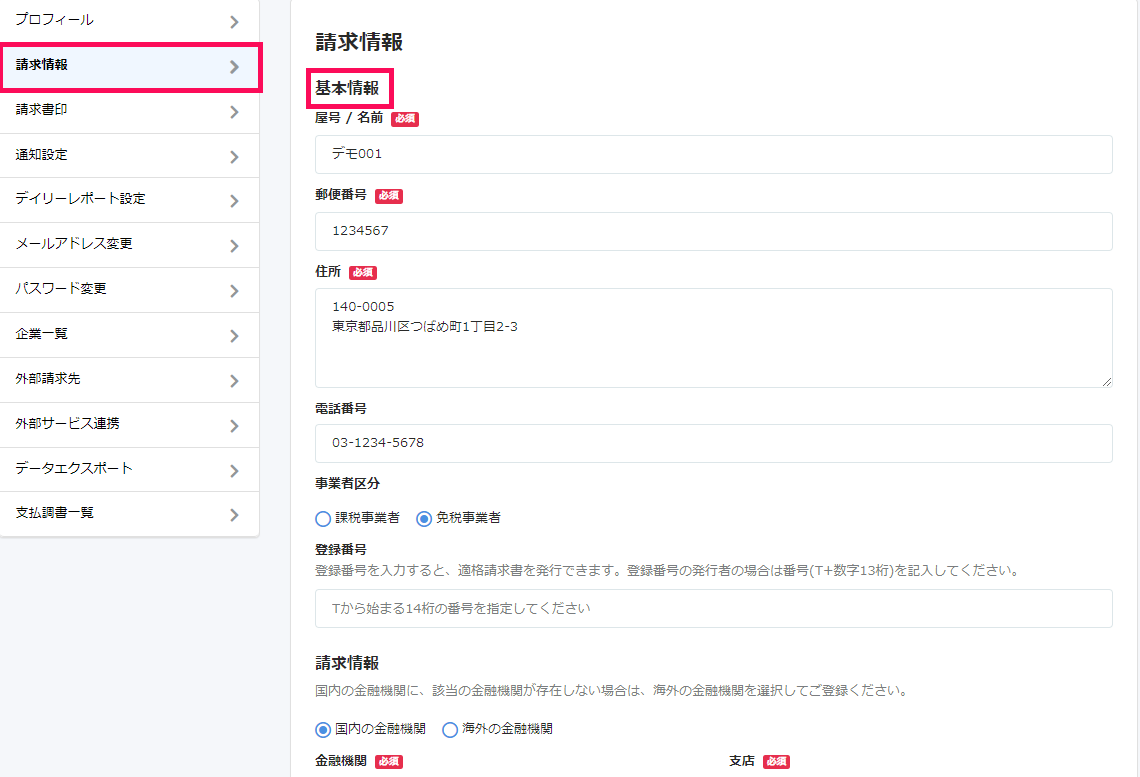Click the 基本情報 section heading
This screenshot has height=777, width=1140.
[x=347, y=88]
